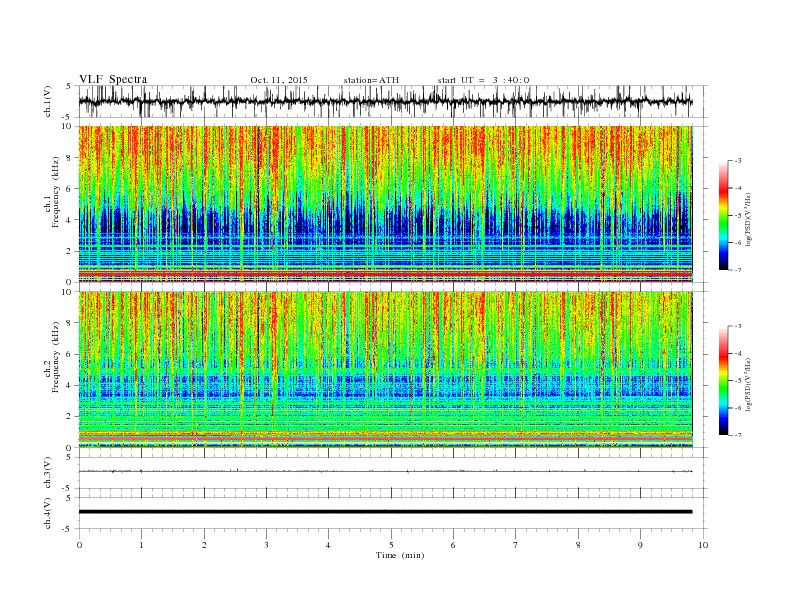Click time axis tick label "9"

click(640, 545)
